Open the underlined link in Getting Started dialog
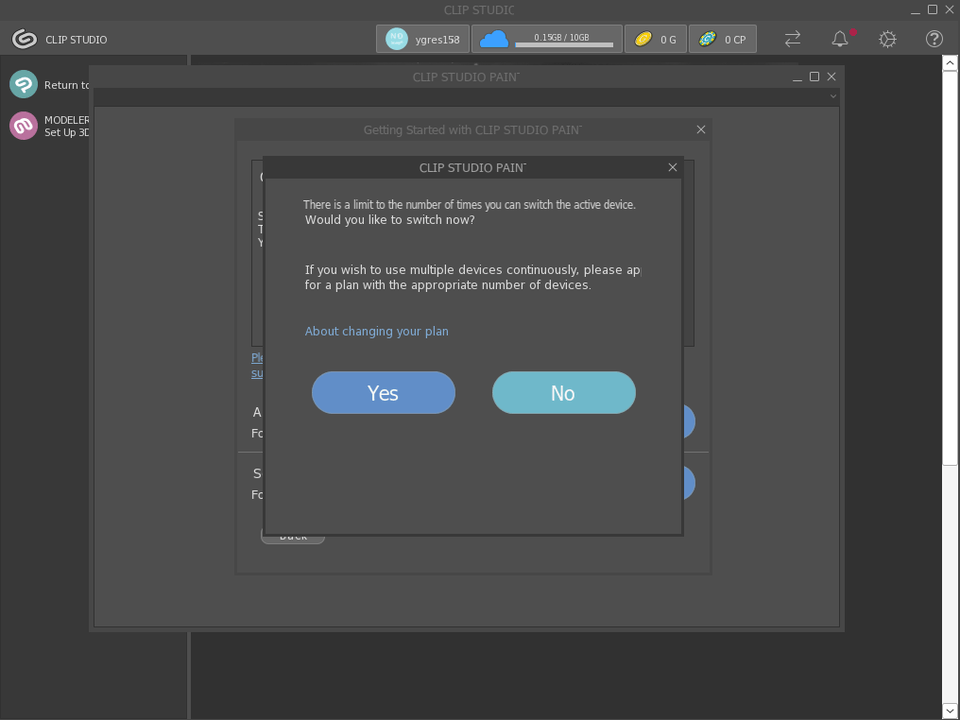The width and height of the screenshot is (960, 720). point(257,366)
